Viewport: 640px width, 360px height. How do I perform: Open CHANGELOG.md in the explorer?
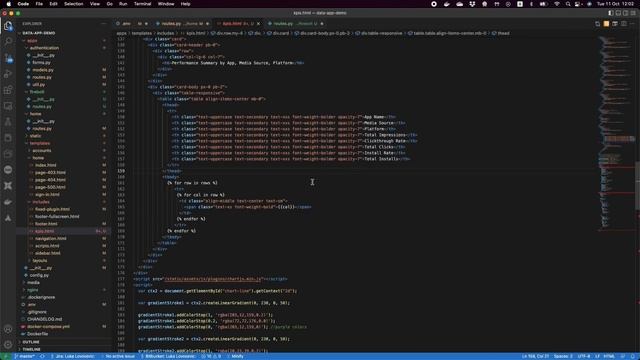(x=44, y=319)
